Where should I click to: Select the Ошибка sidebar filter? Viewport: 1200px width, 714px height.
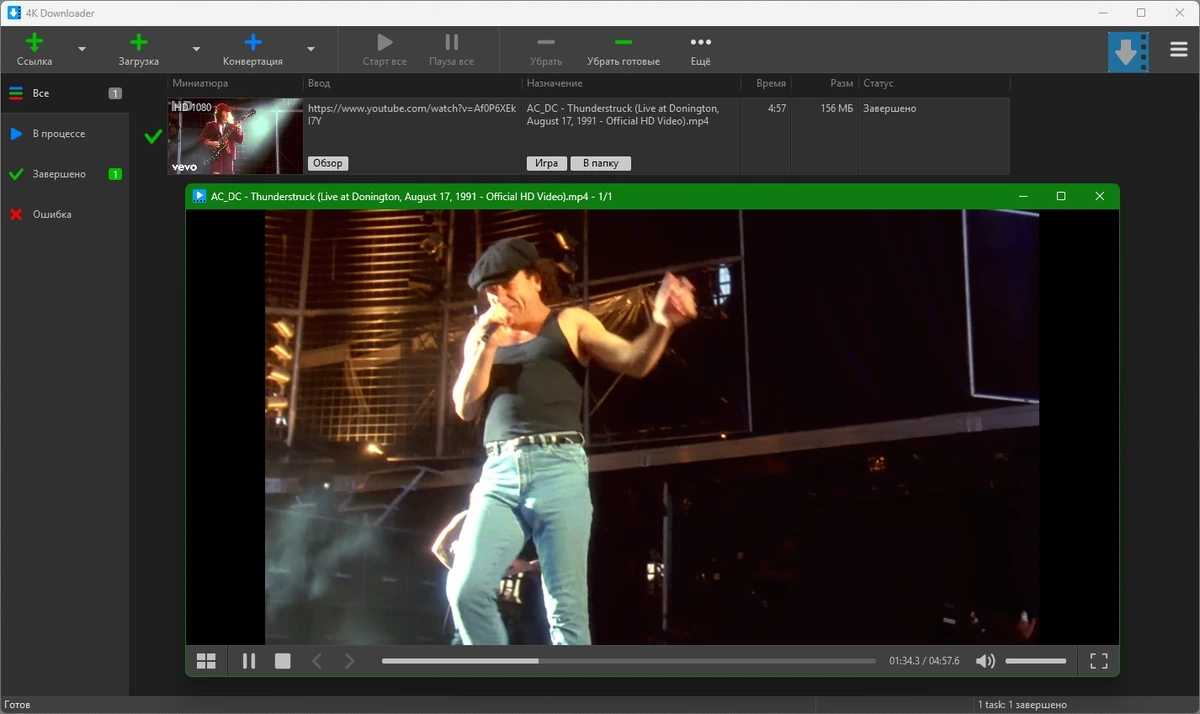point(65,214)
